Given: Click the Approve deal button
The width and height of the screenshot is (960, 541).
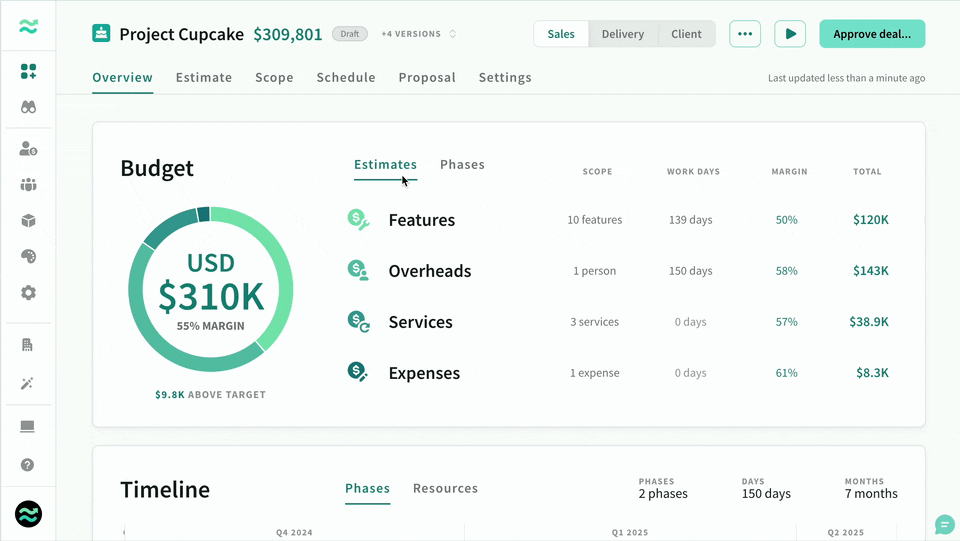Looking at the screenshot, I should [872, 34].
